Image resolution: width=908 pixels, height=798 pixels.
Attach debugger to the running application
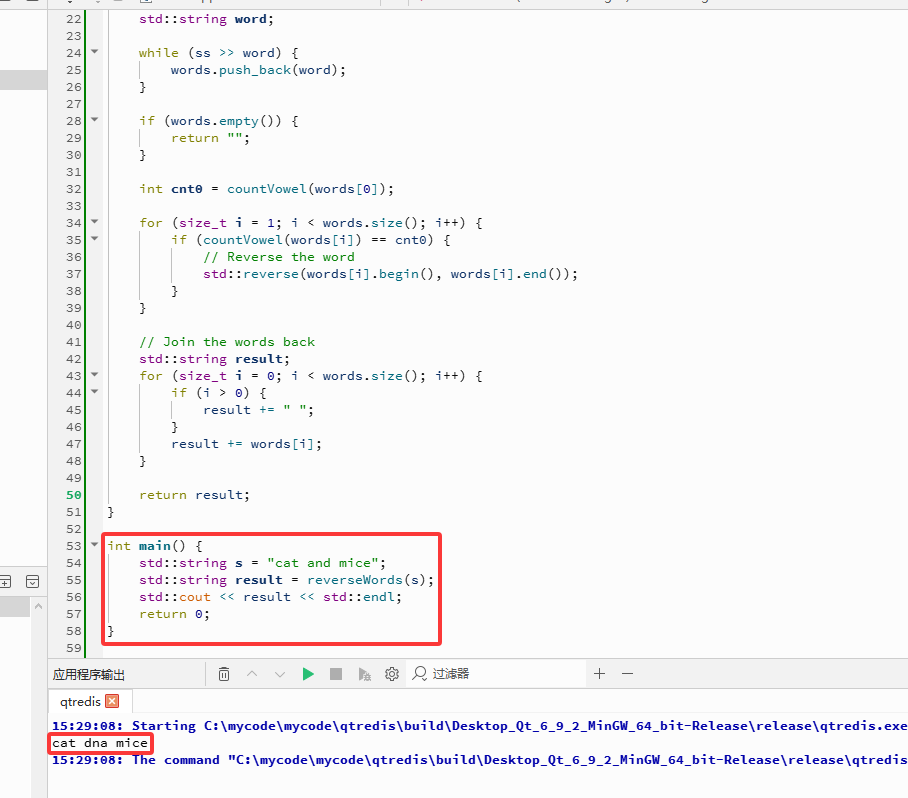tap(364, 674)
